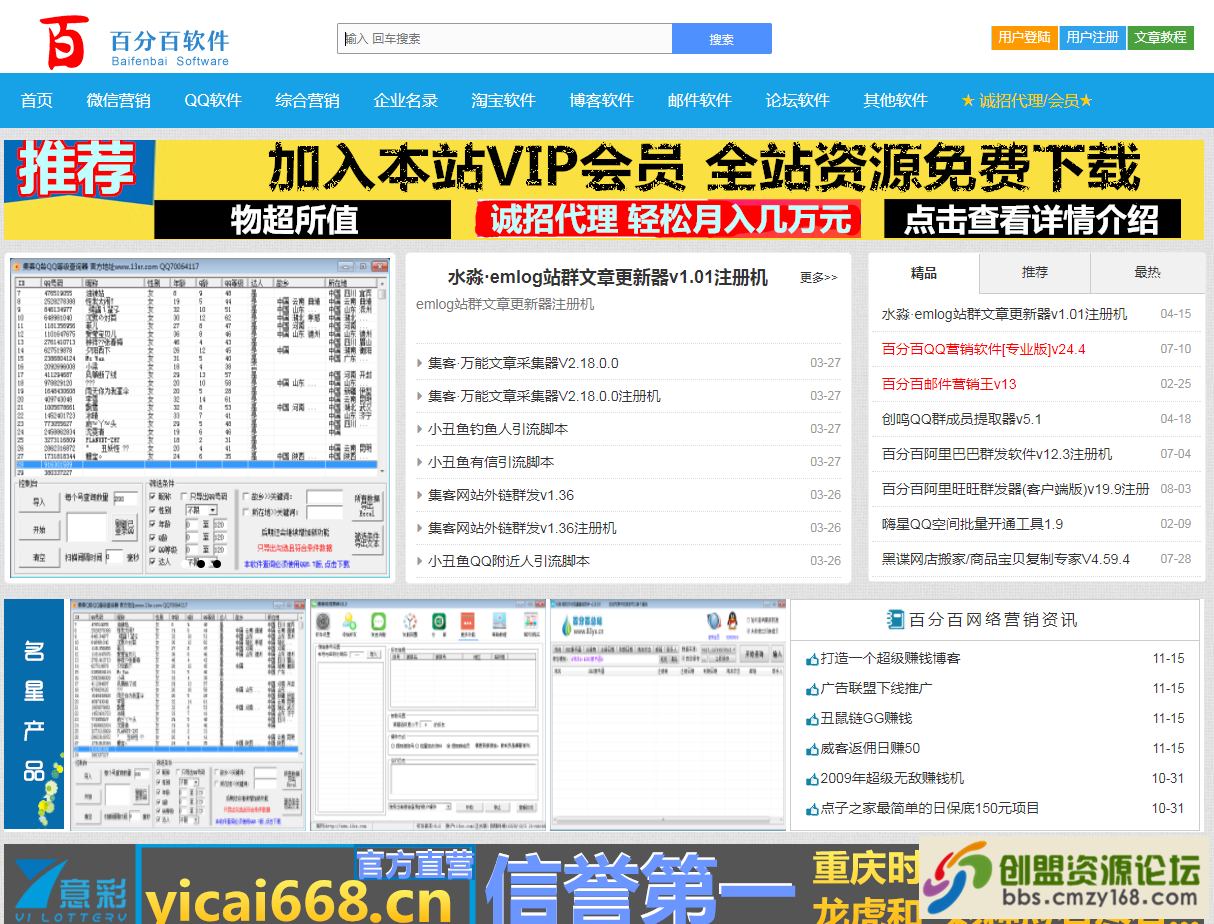
Task: Click the 百分百软件 site title text
Action: click(169, 41)
